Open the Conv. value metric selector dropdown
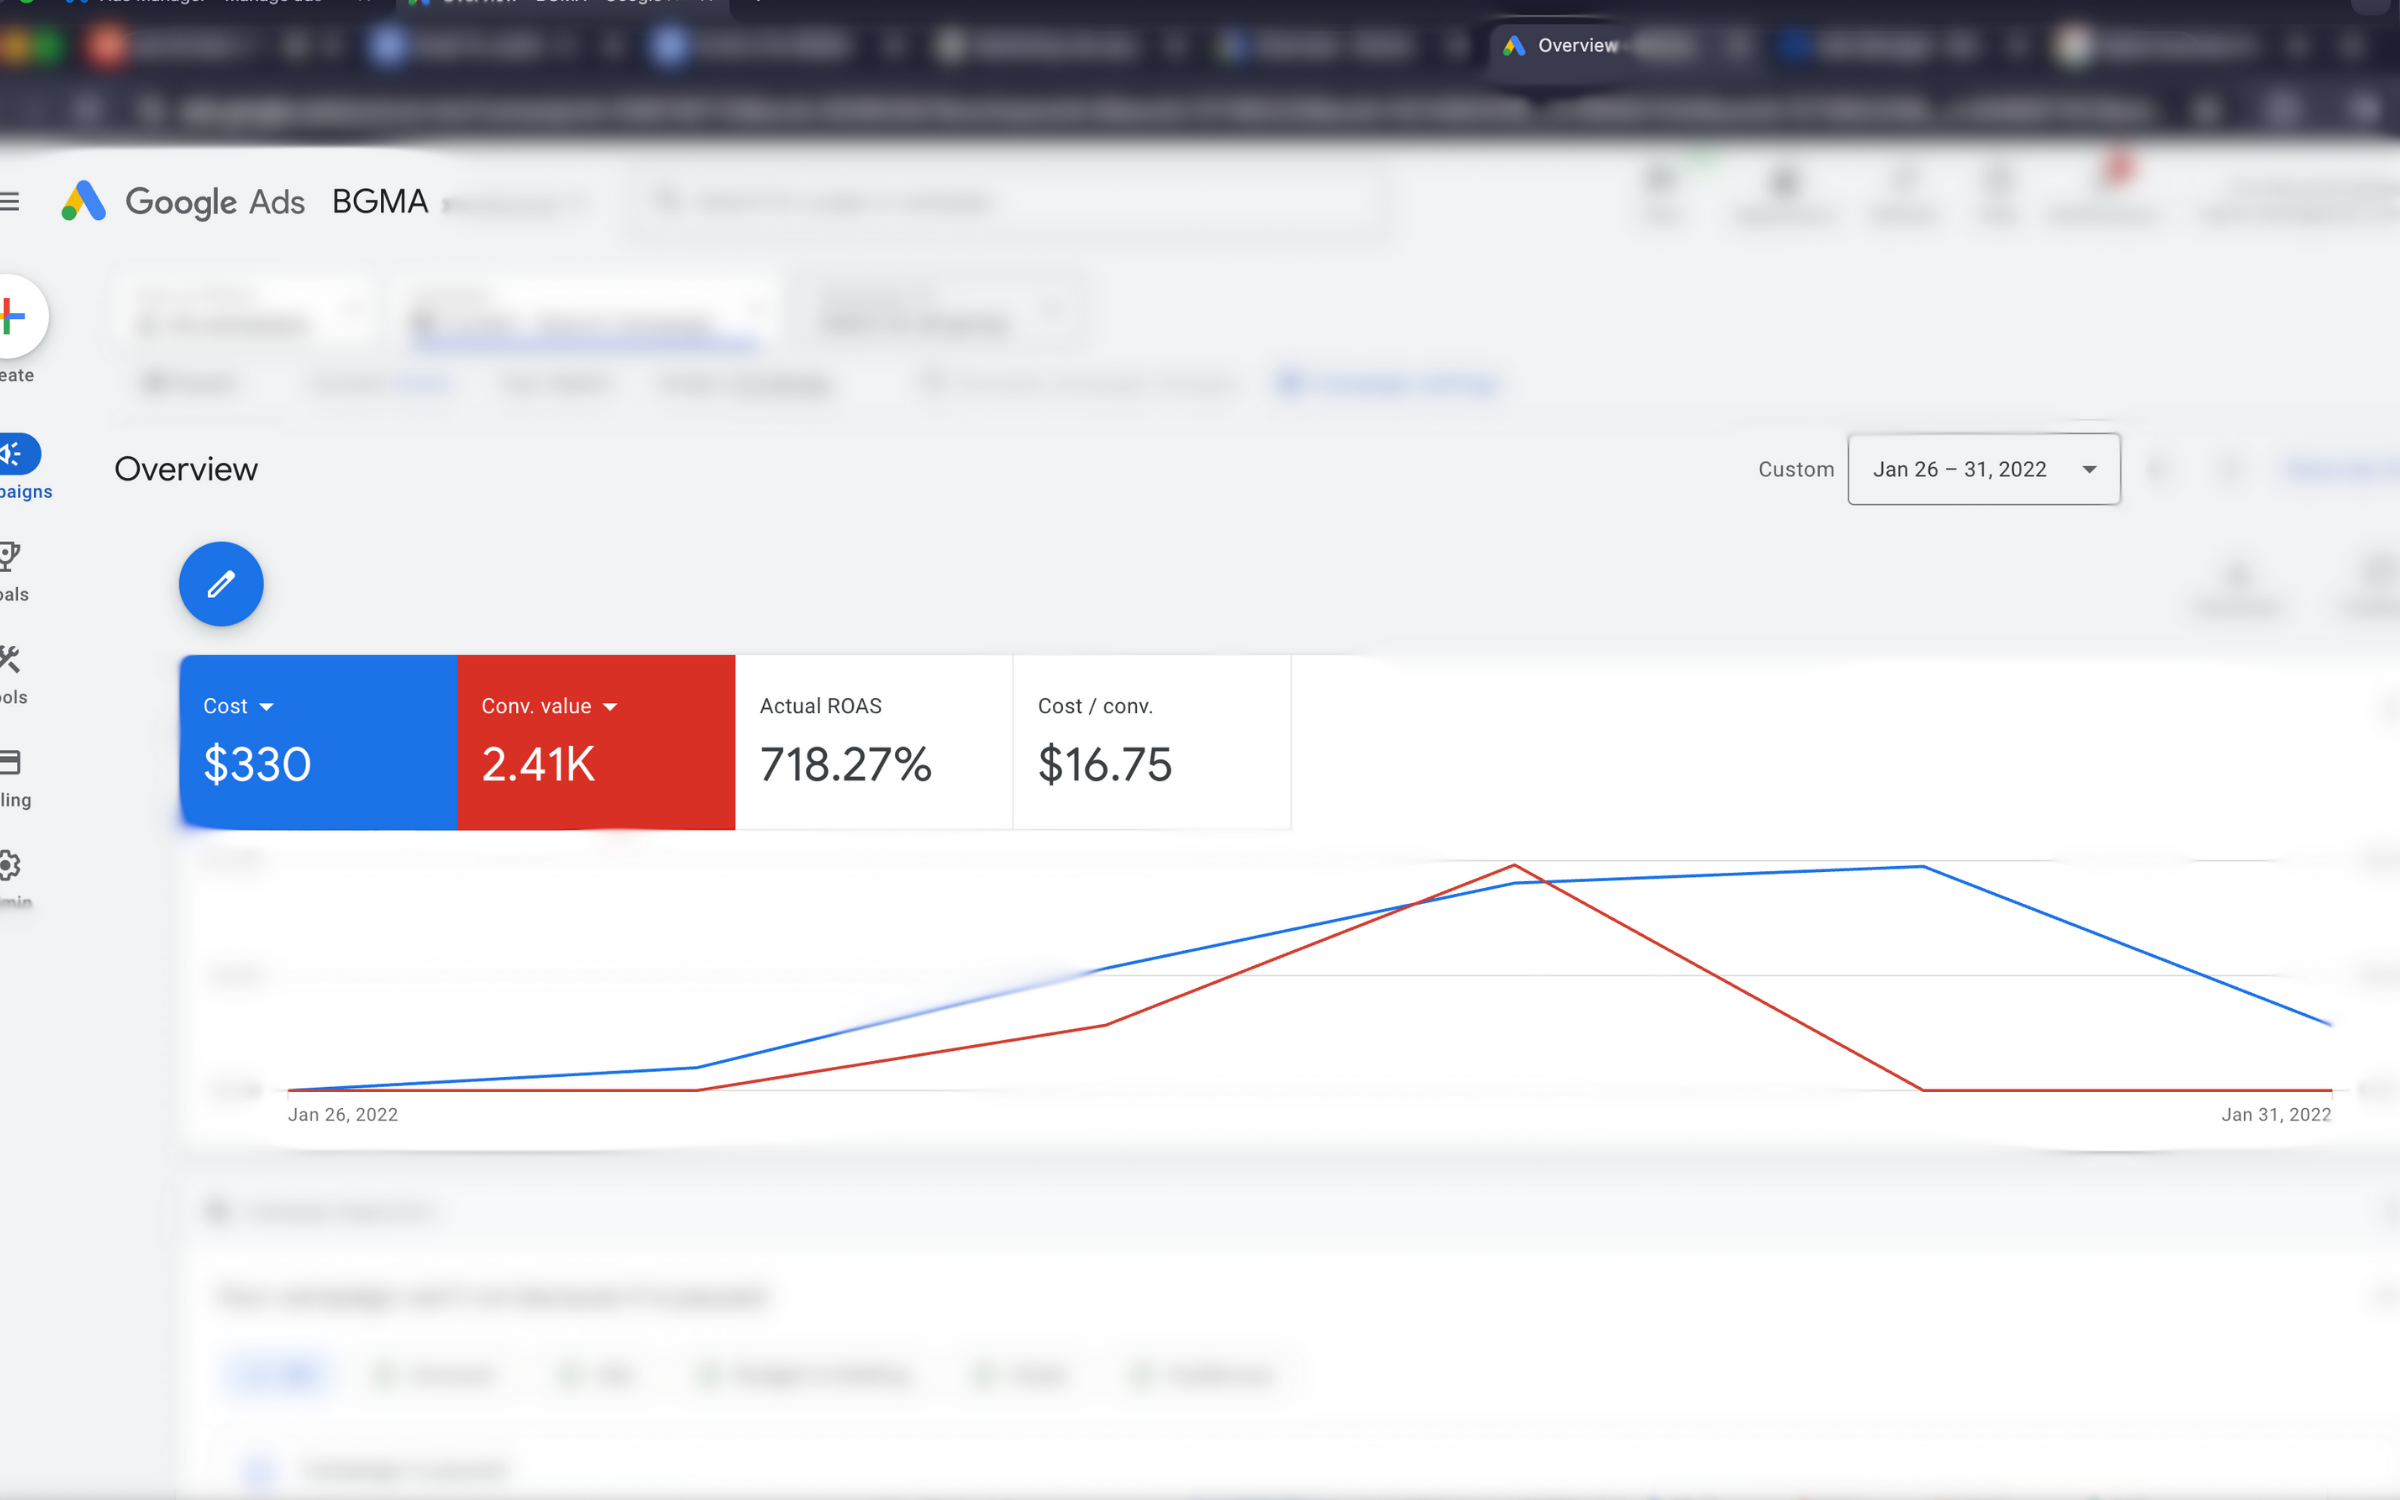 [610, 705]
